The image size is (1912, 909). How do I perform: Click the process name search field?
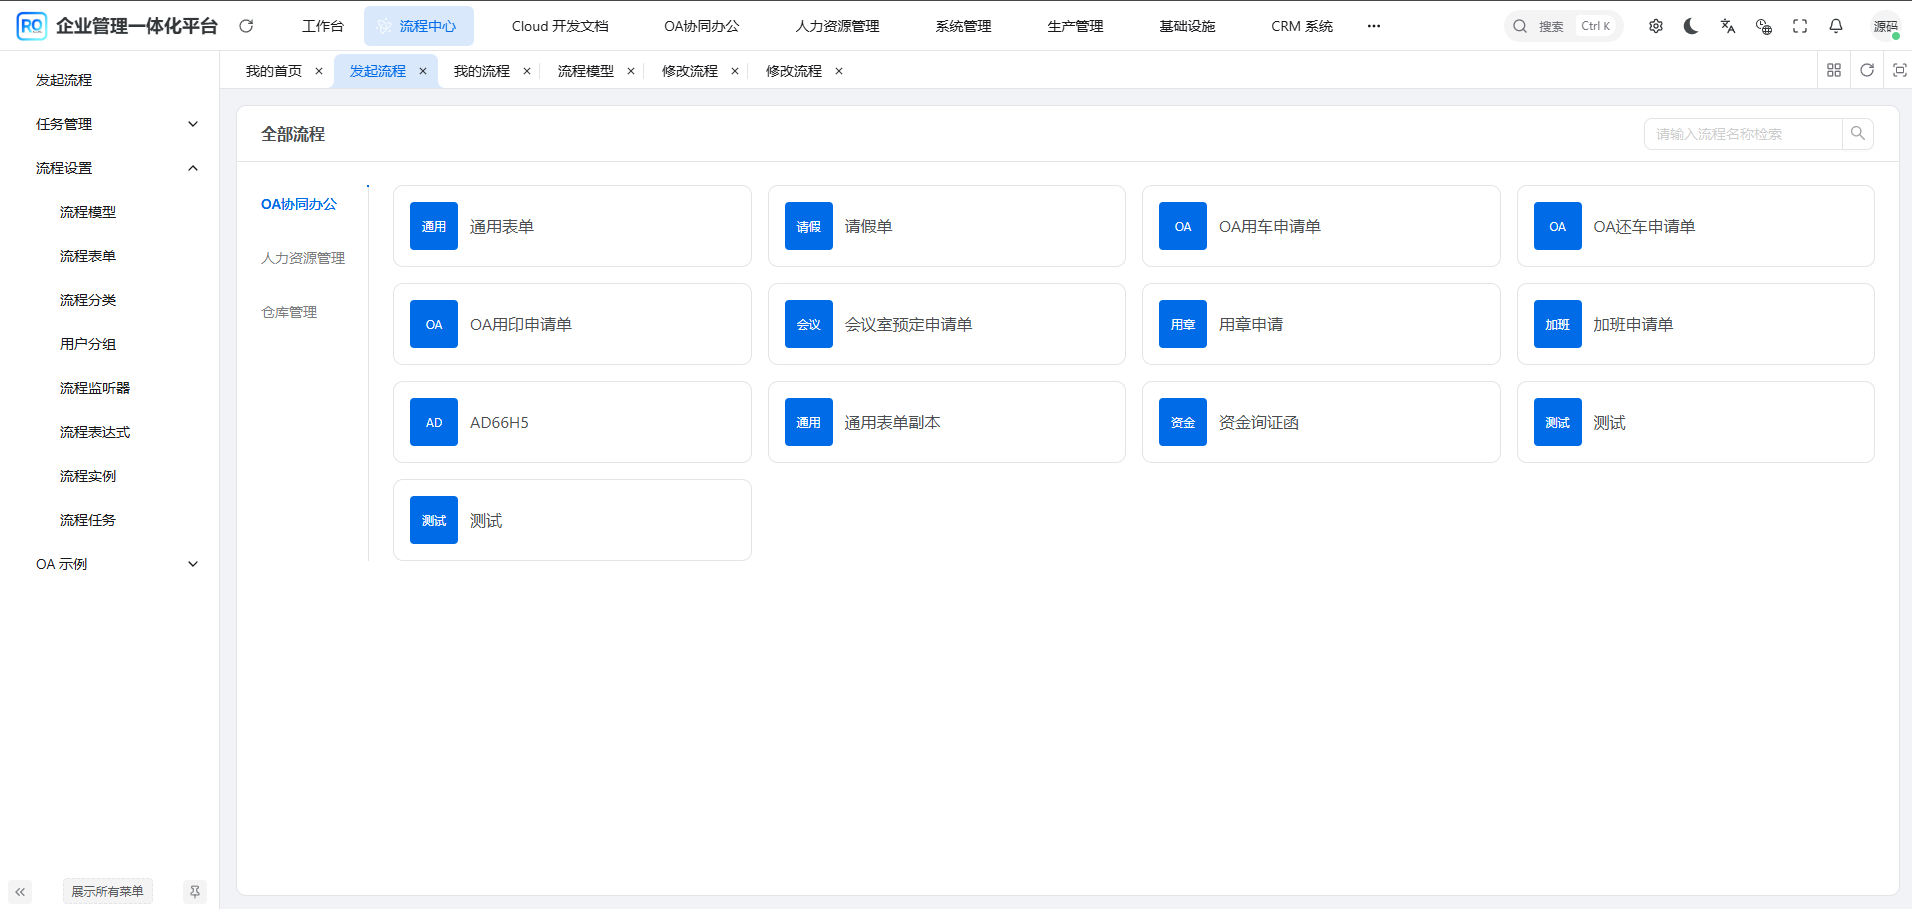click(1743, 134)
